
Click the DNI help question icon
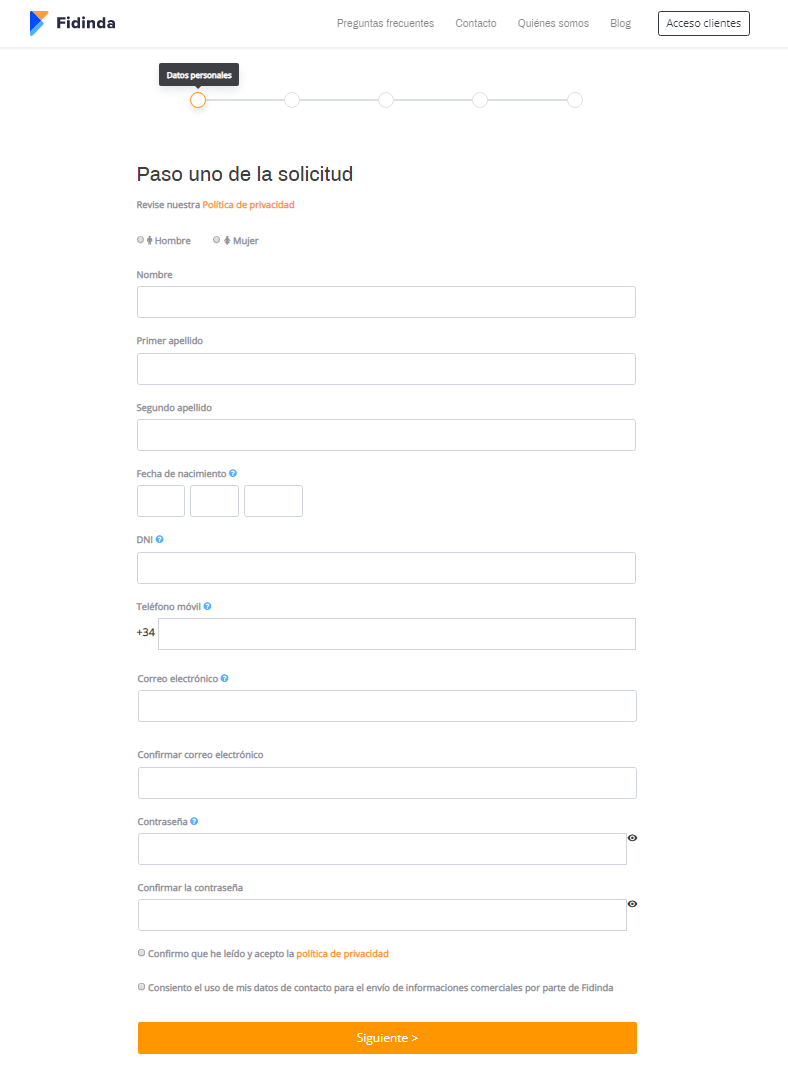(x=160, y=539)
